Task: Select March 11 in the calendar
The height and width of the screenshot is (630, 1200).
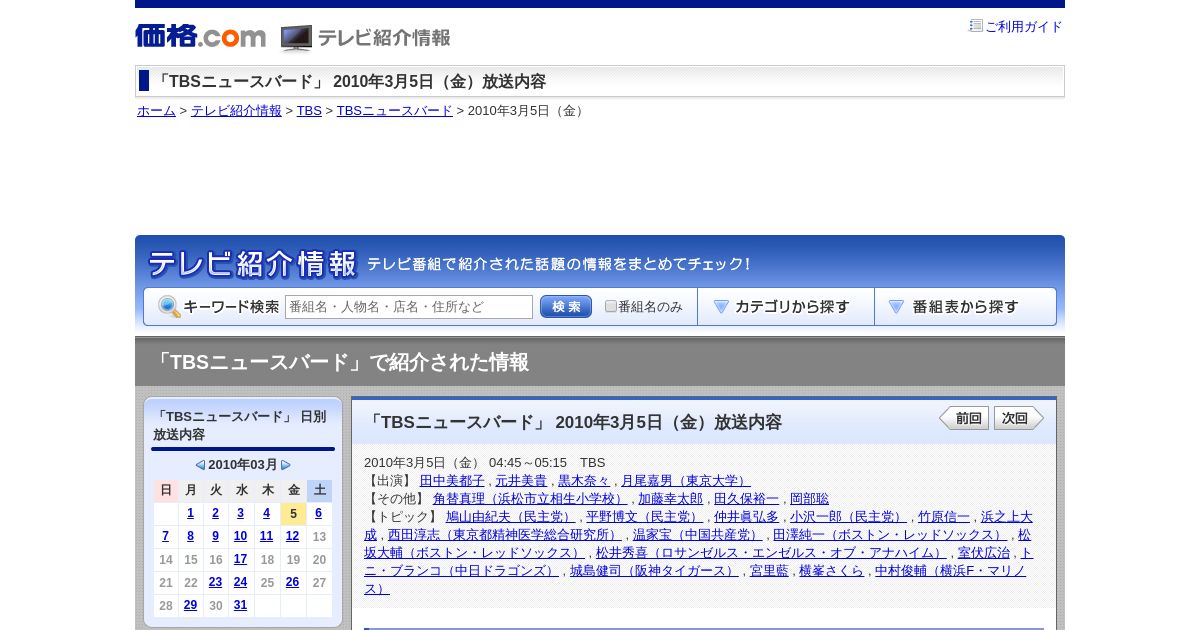Action: coord(266,536)
